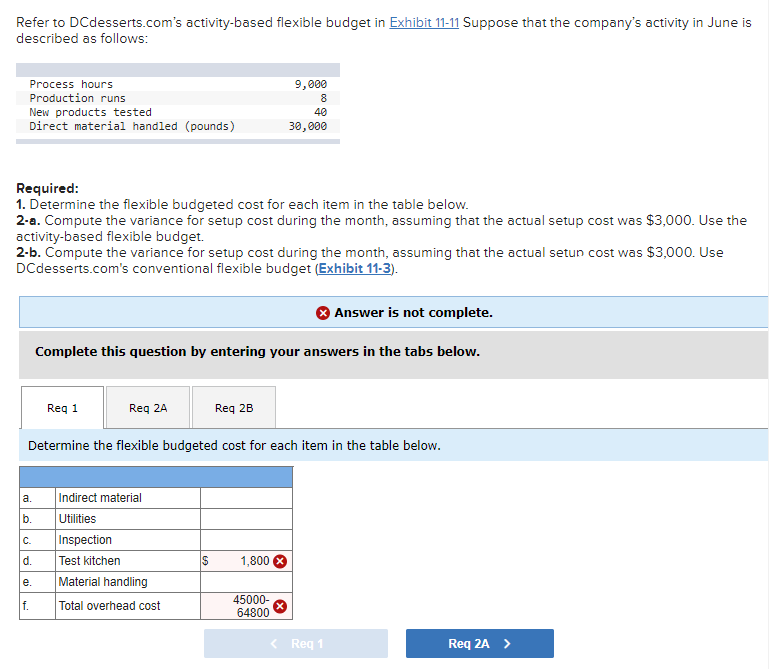Switch to the Req 2A tab
Image resolution: width=769 pixels, height=669 pixels.
148,408
